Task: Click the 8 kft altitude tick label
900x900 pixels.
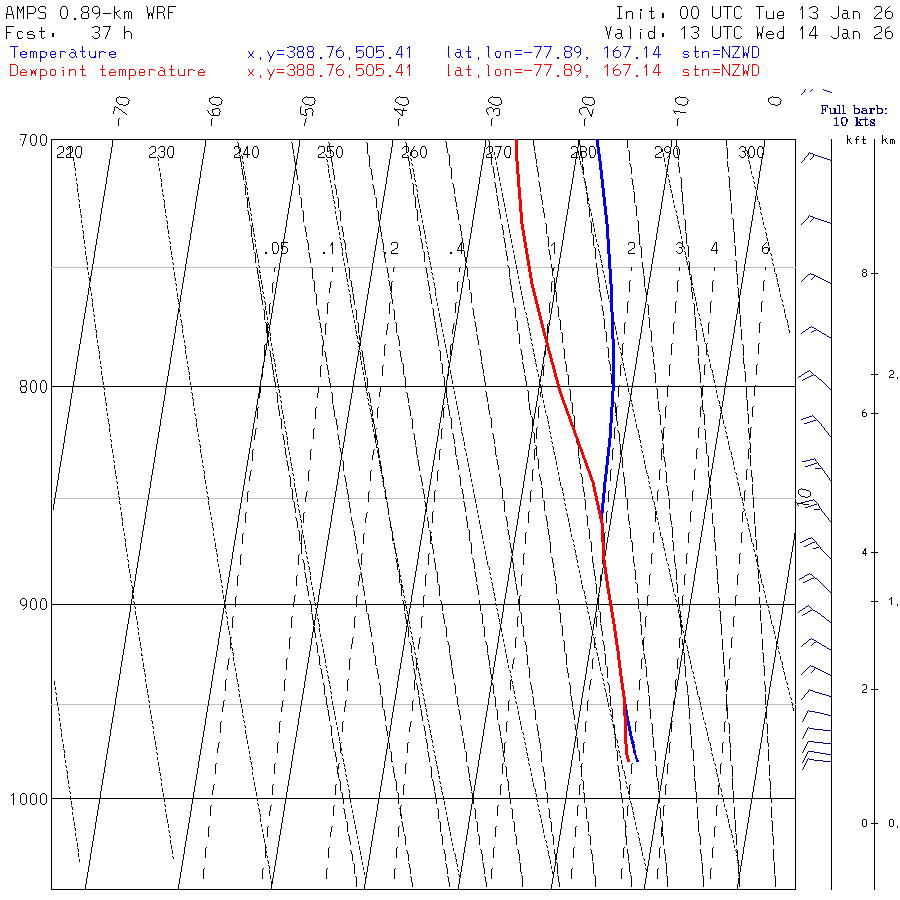Action: (x=864, y=274)
